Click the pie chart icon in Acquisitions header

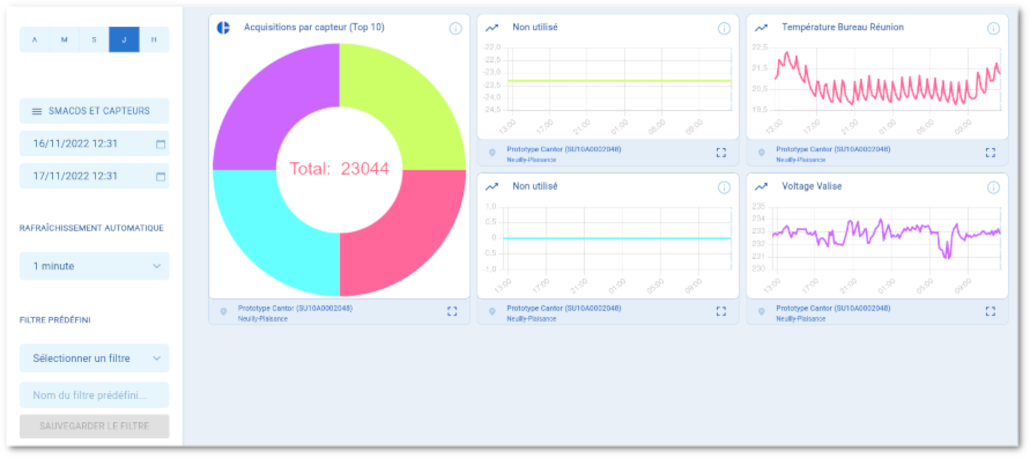tap(224, 28)
